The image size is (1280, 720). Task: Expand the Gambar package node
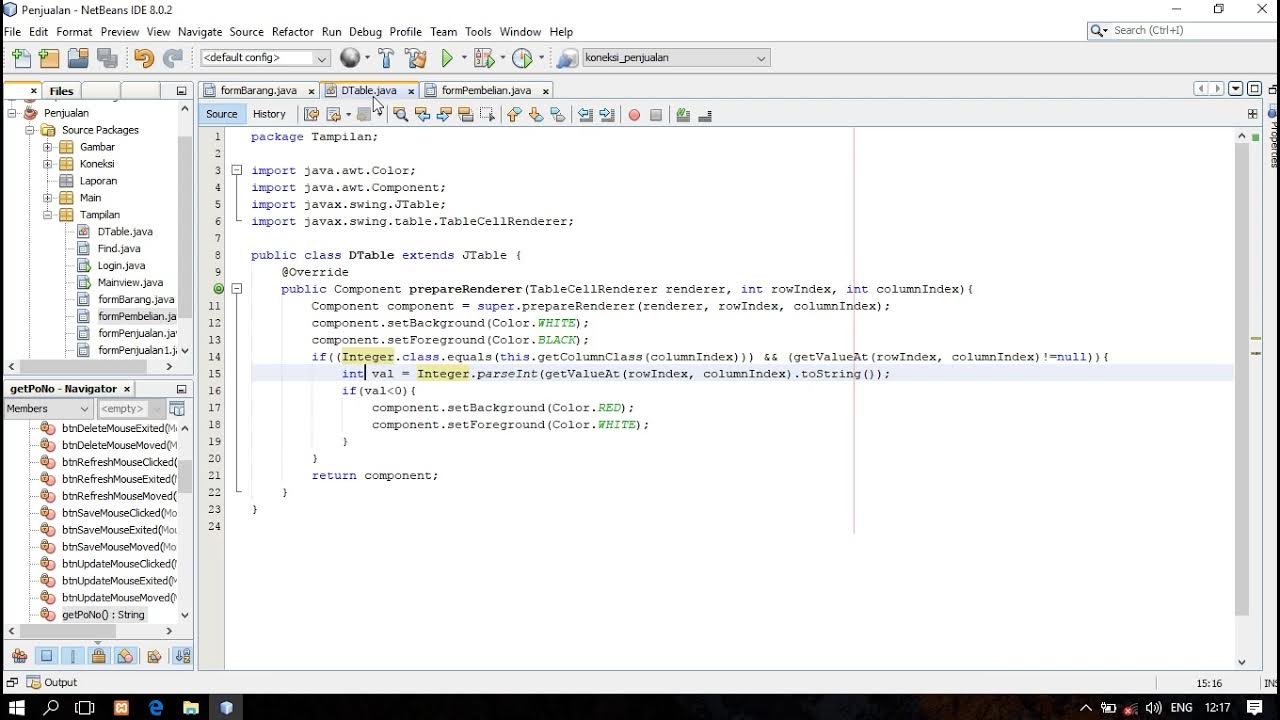coord(47,147)
